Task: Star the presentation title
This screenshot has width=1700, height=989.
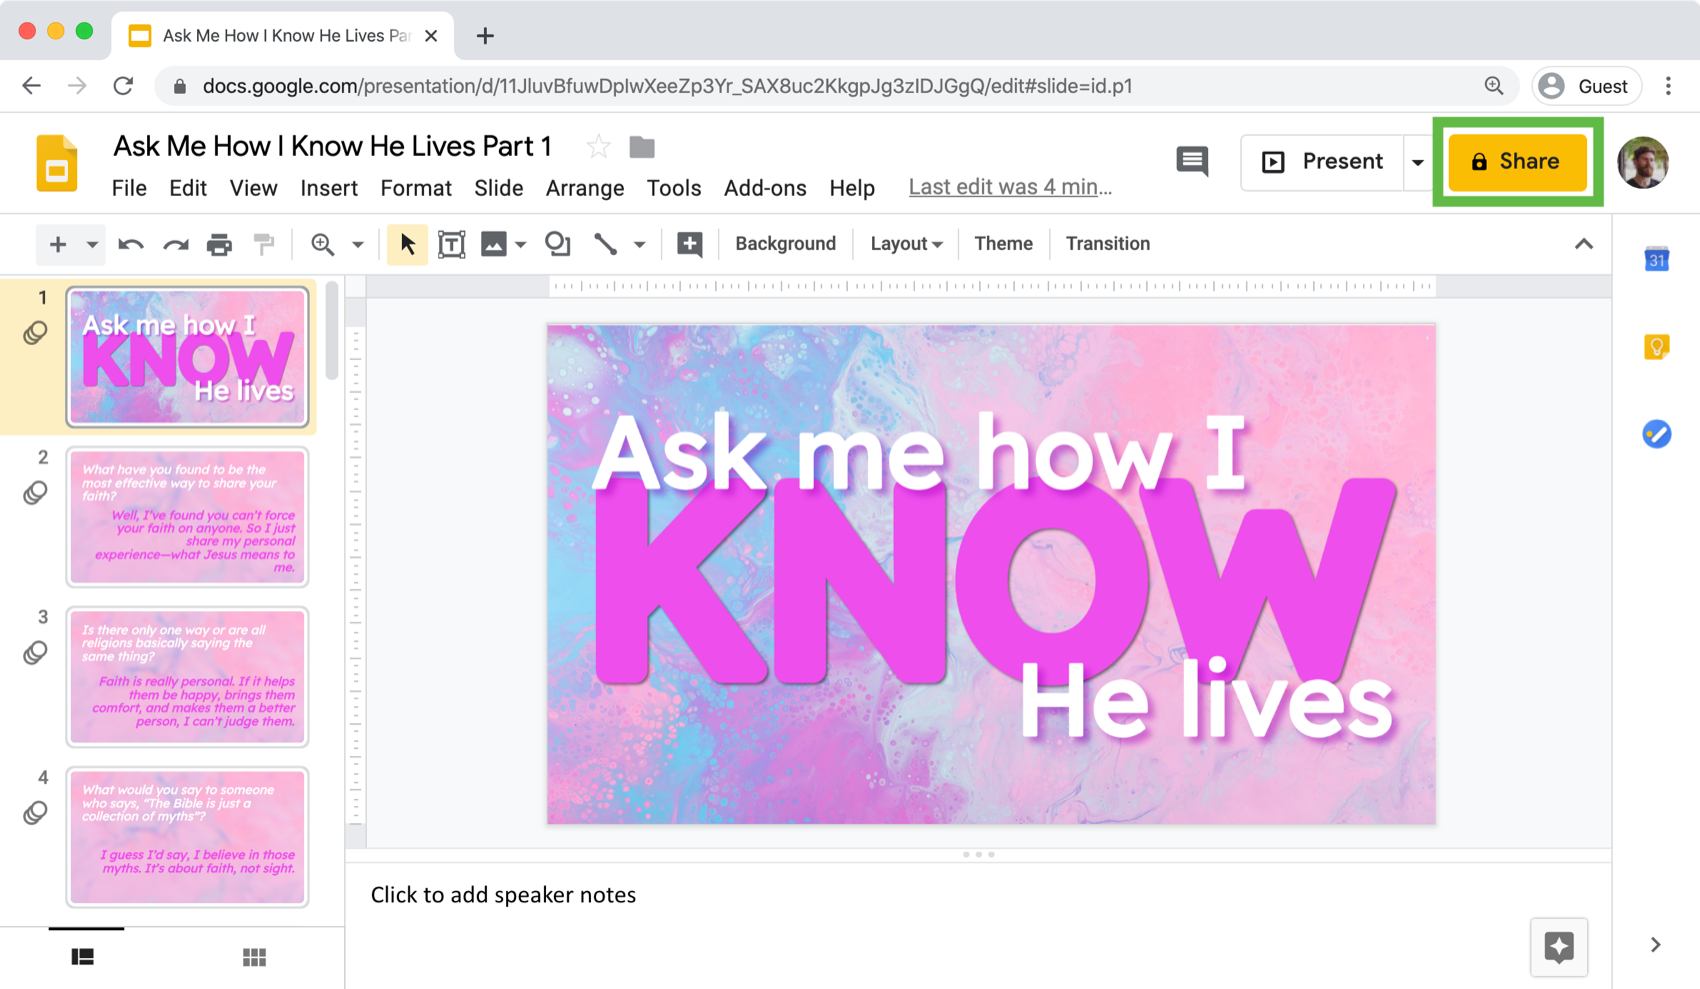Action: click(598, 147)
